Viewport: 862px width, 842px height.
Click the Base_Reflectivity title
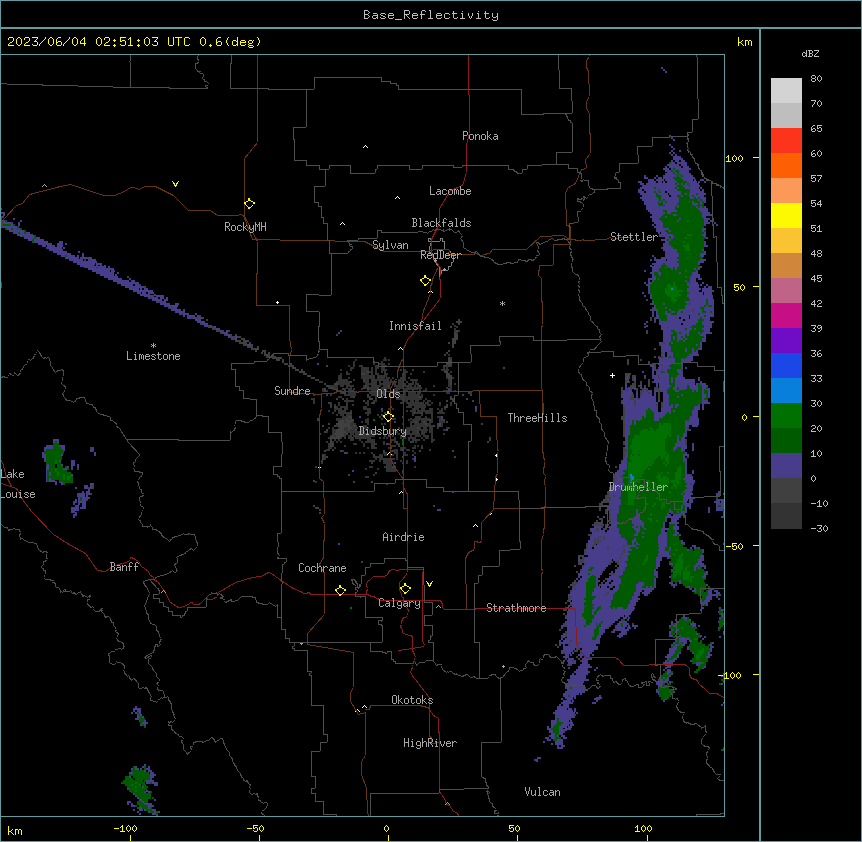click(431, 15)
